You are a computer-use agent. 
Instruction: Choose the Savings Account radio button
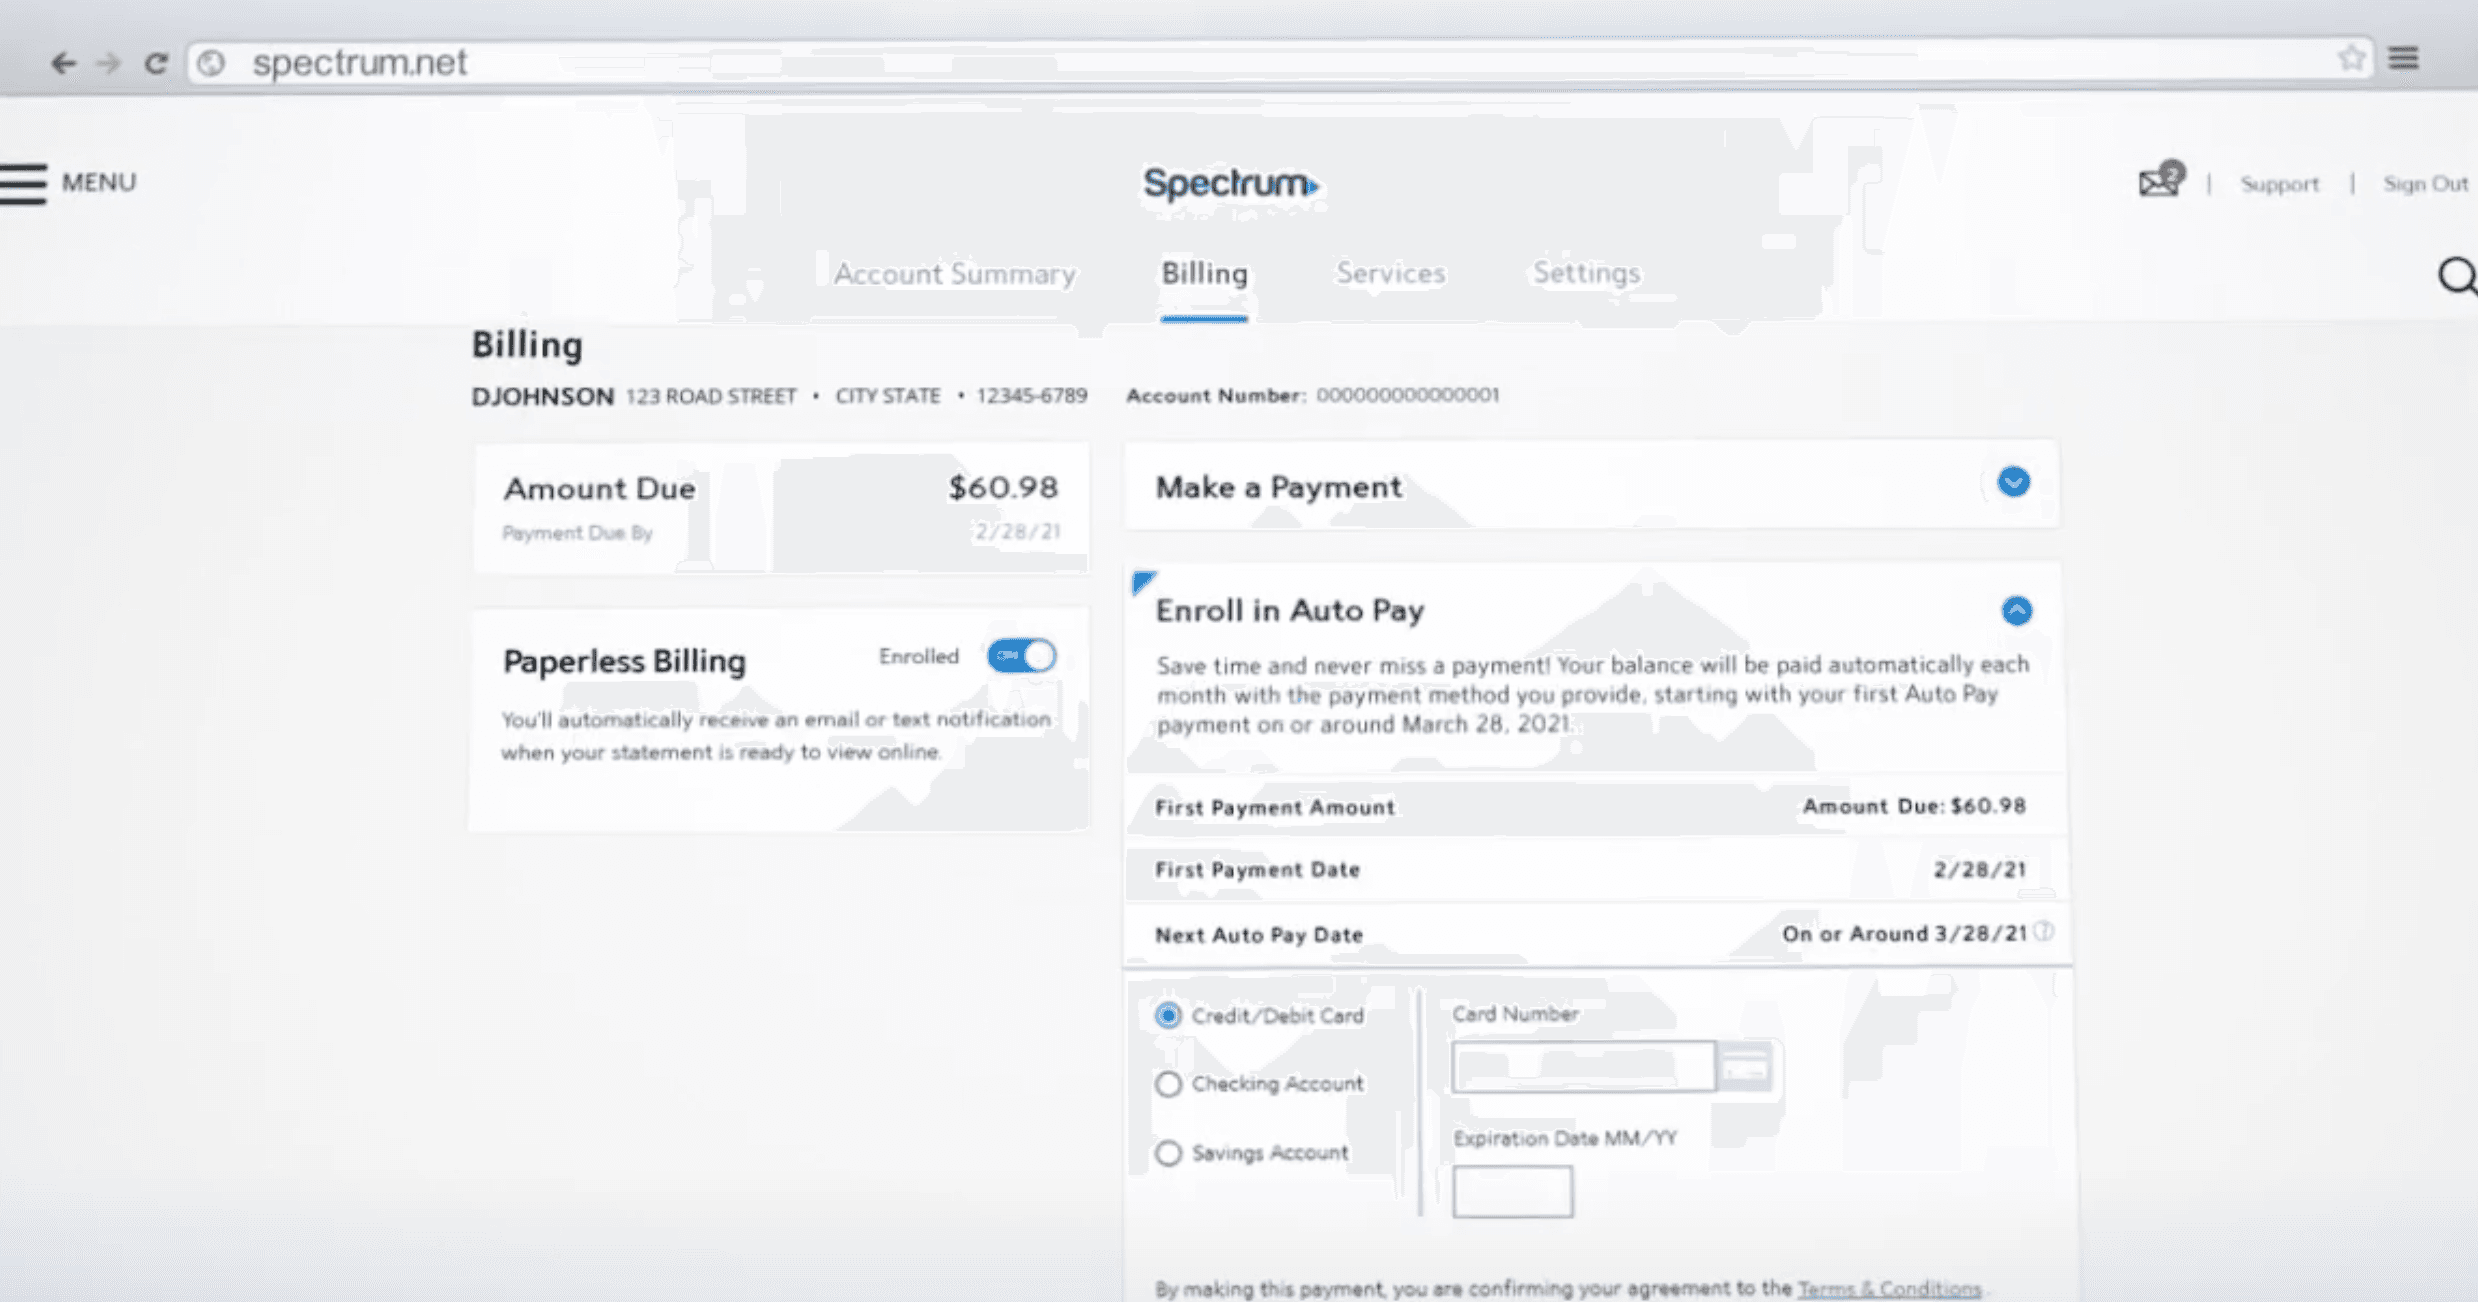point(1168,1153)
